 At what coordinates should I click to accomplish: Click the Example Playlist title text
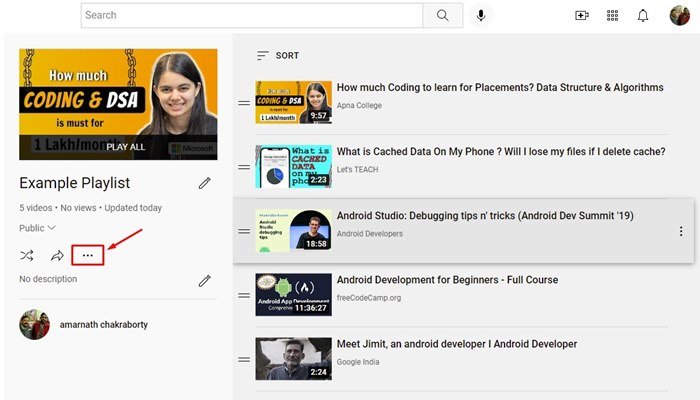click(x=75, y=183)
